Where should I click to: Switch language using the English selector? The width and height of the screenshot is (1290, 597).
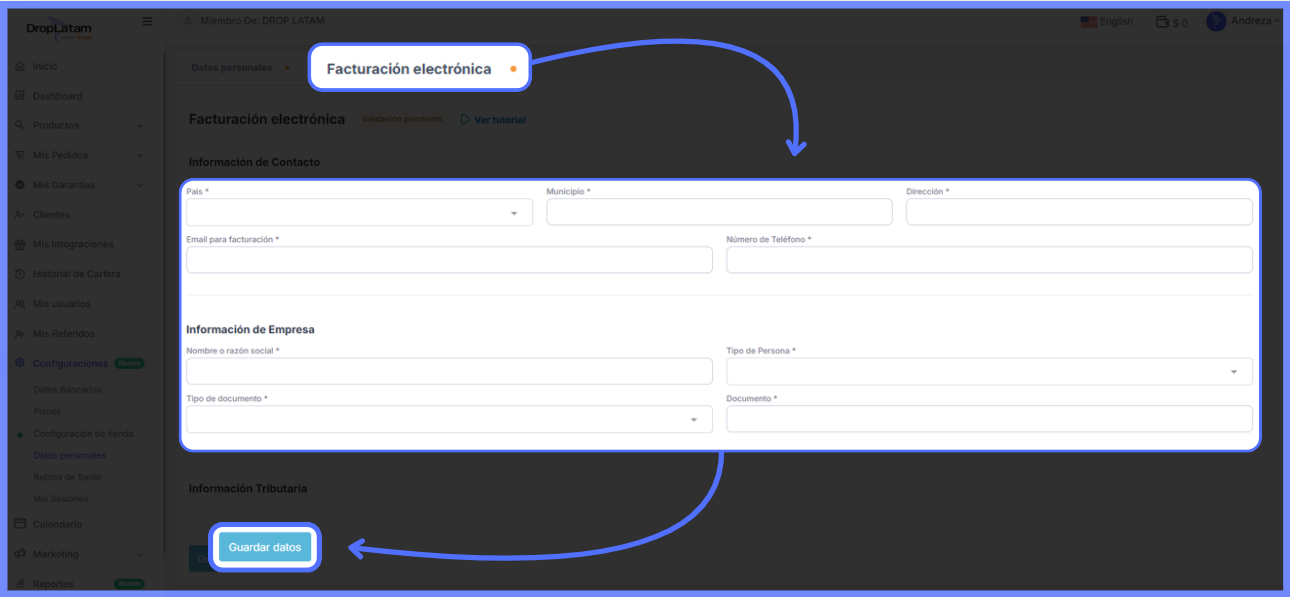1107,22
